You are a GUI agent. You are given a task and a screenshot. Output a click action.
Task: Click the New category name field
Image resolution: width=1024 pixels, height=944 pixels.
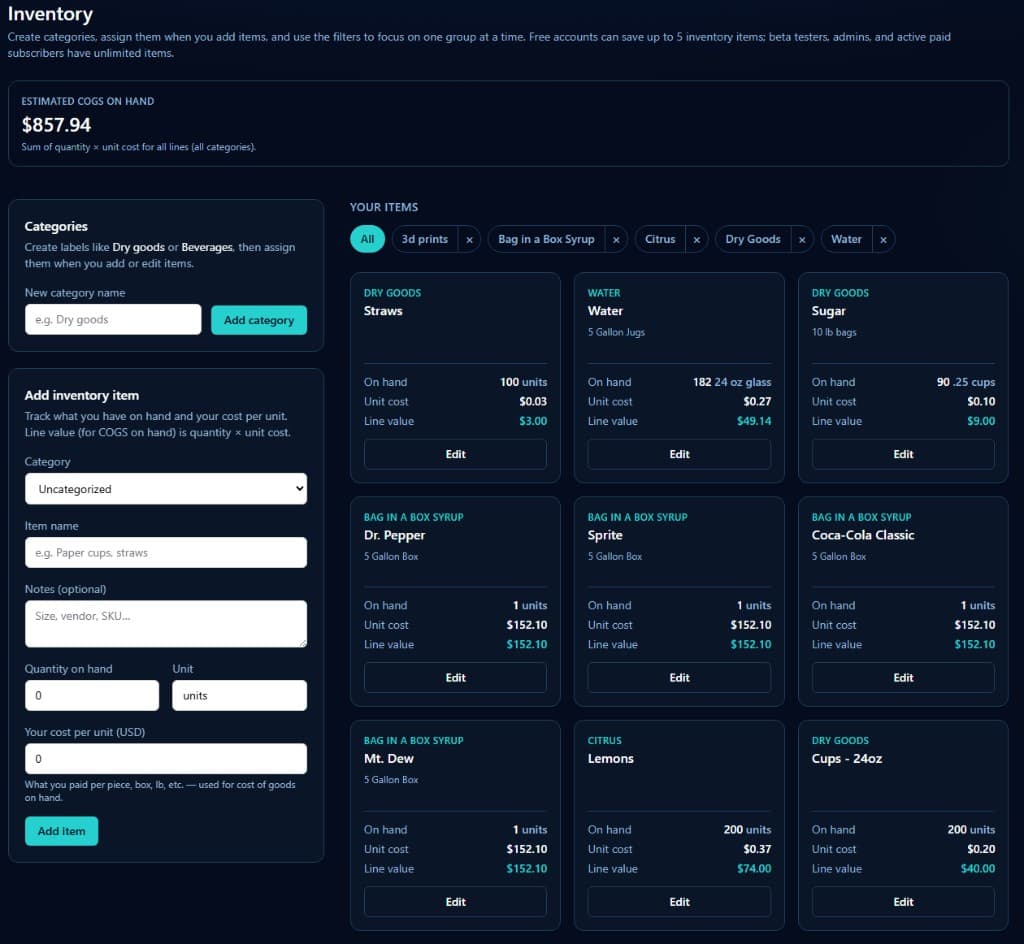(112, 319)
